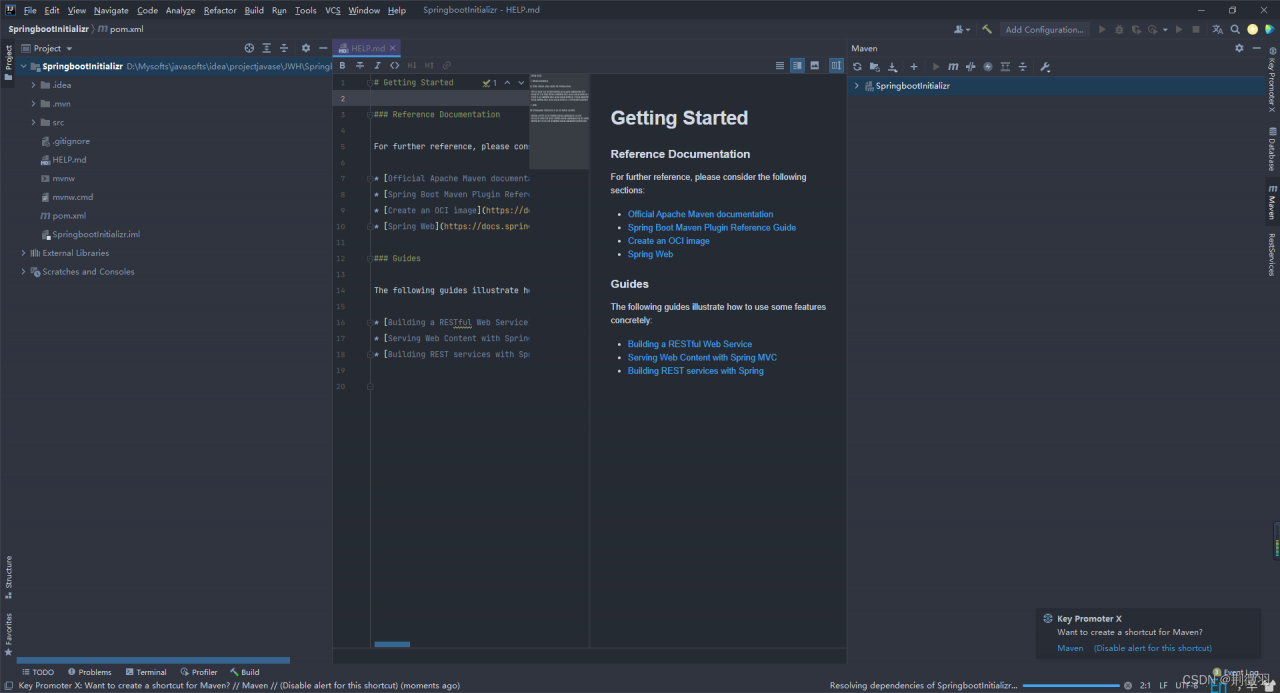The image size is (1280, 693).
Task: Open the Refactor menu
Action: point(220,10)
